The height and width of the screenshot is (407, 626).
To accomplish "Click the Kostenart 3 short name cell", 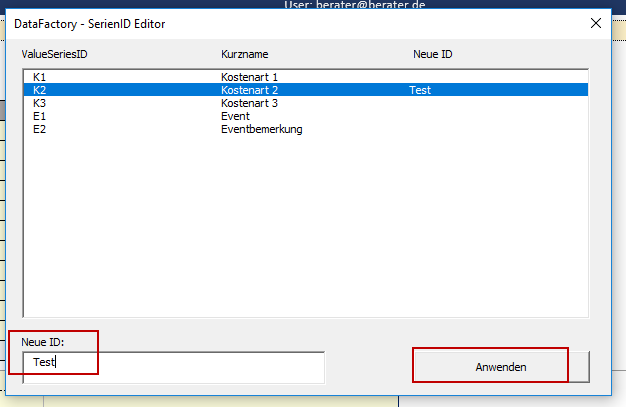I will (x=249, y=103).
